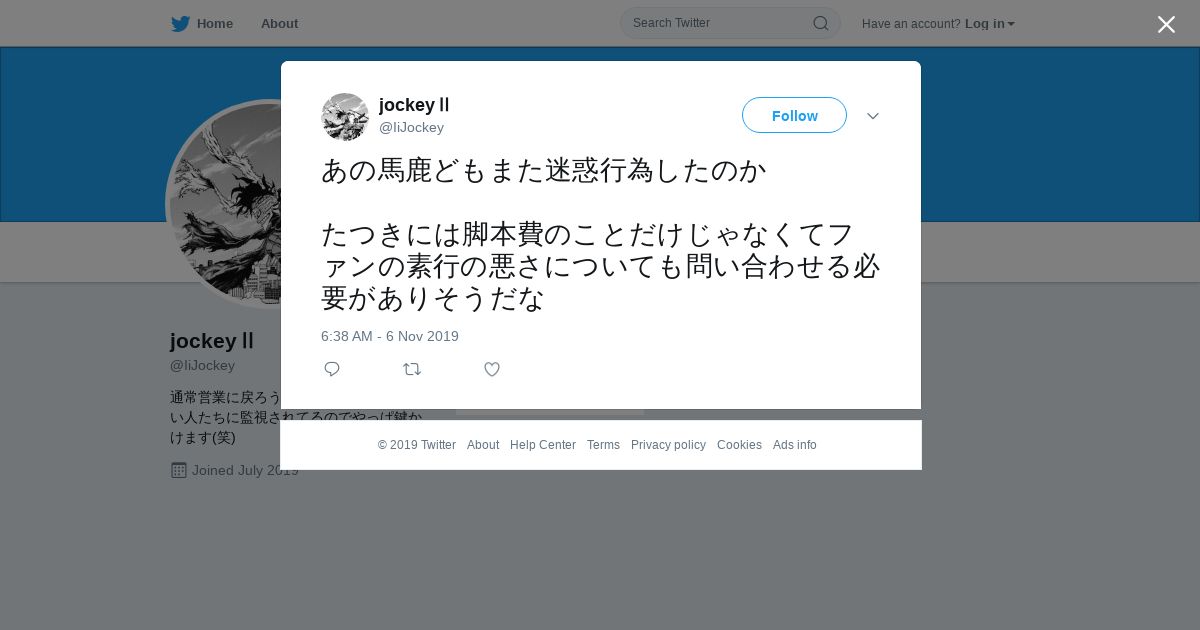1200x630 pixels.
Task: Retweet using the retweet arrows icon
Action: (412, 369)
